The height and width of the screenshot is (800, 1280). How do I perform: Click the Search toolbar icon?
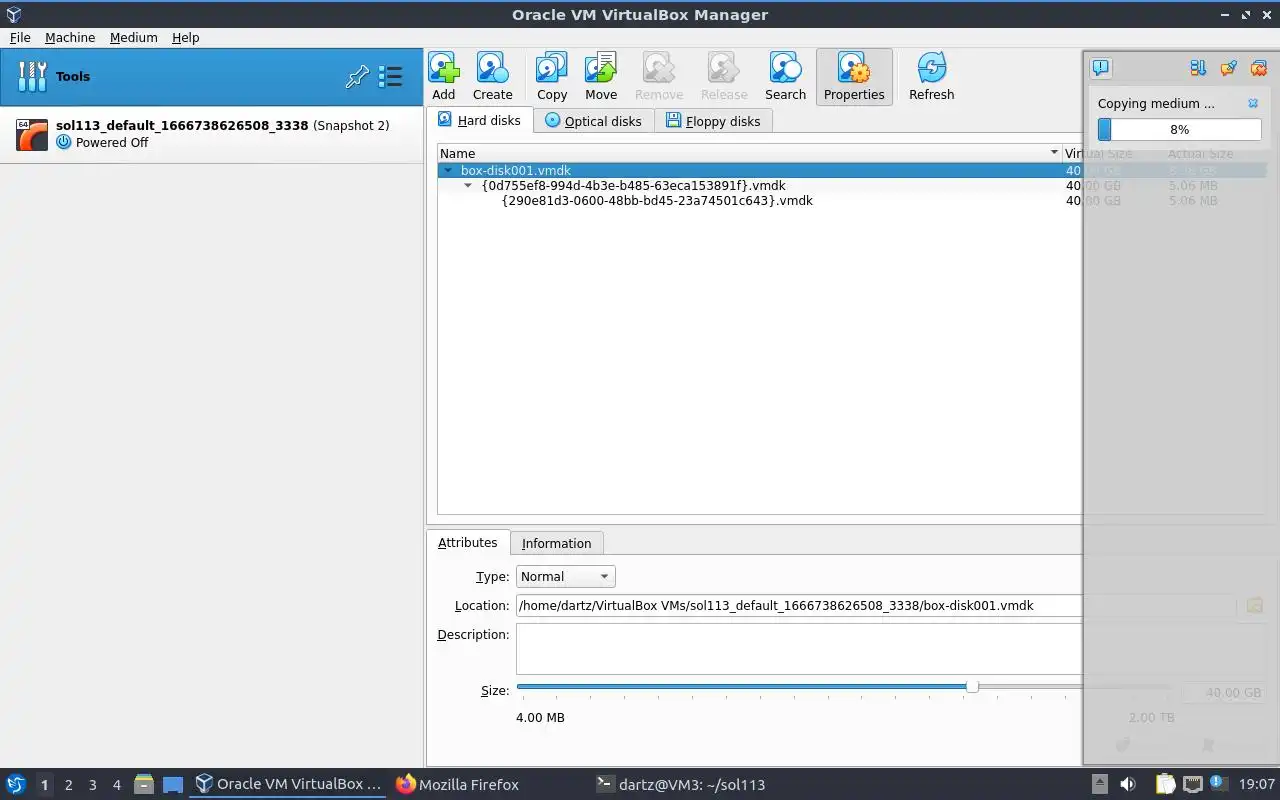pos(785,68)
